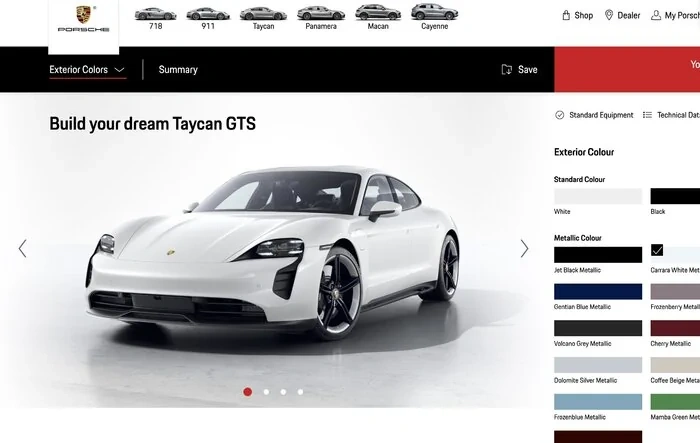Go to the fourth carousel dot
The height and width of the screenshot is (443, 700).
pos(300,392)
